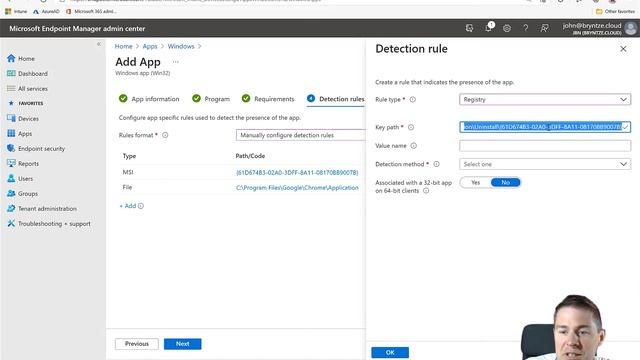Image resolution: width=640 pixels, height=360 pixels.
Task: Open All services list icon
Action: 11,89
